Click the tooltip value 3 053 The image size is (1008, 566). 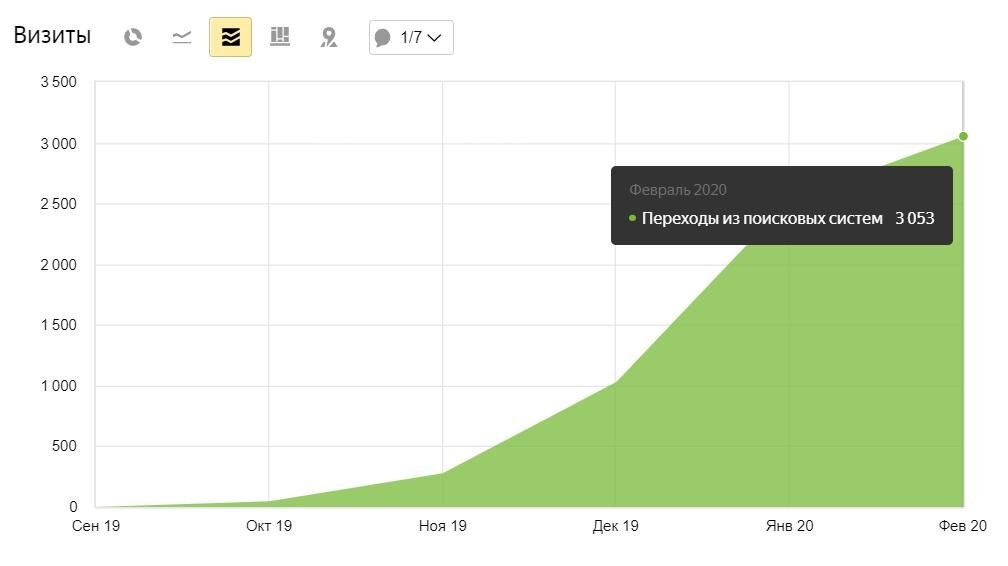pos(915,219)
